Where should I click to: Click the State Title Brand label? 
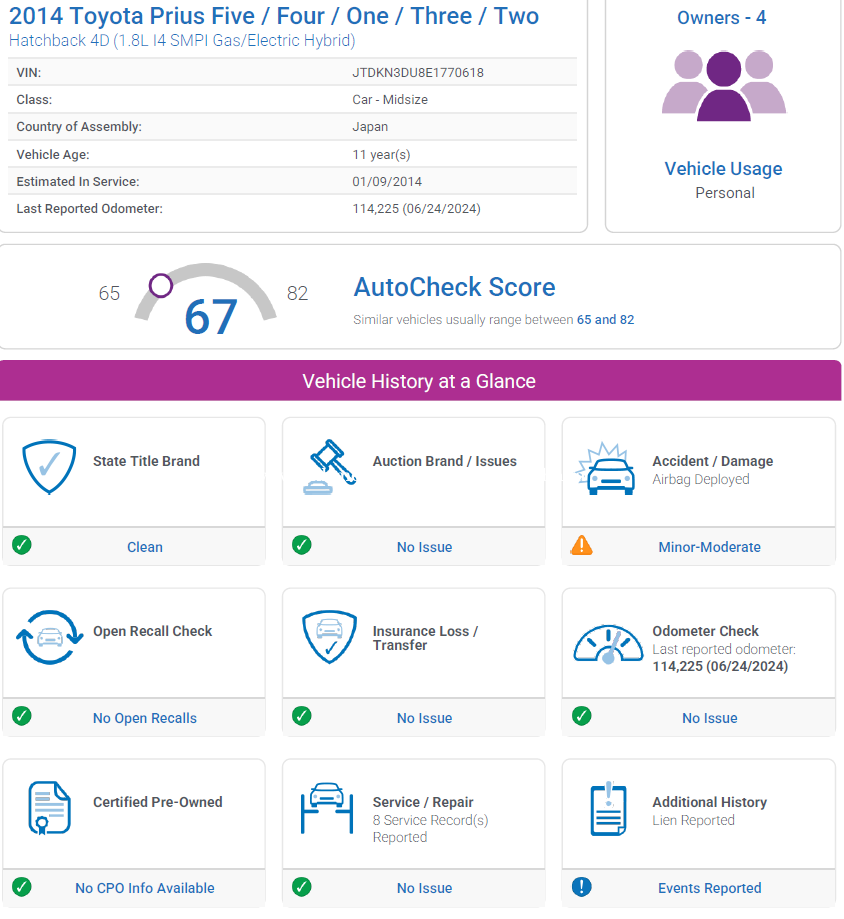(x=147, y=461)
